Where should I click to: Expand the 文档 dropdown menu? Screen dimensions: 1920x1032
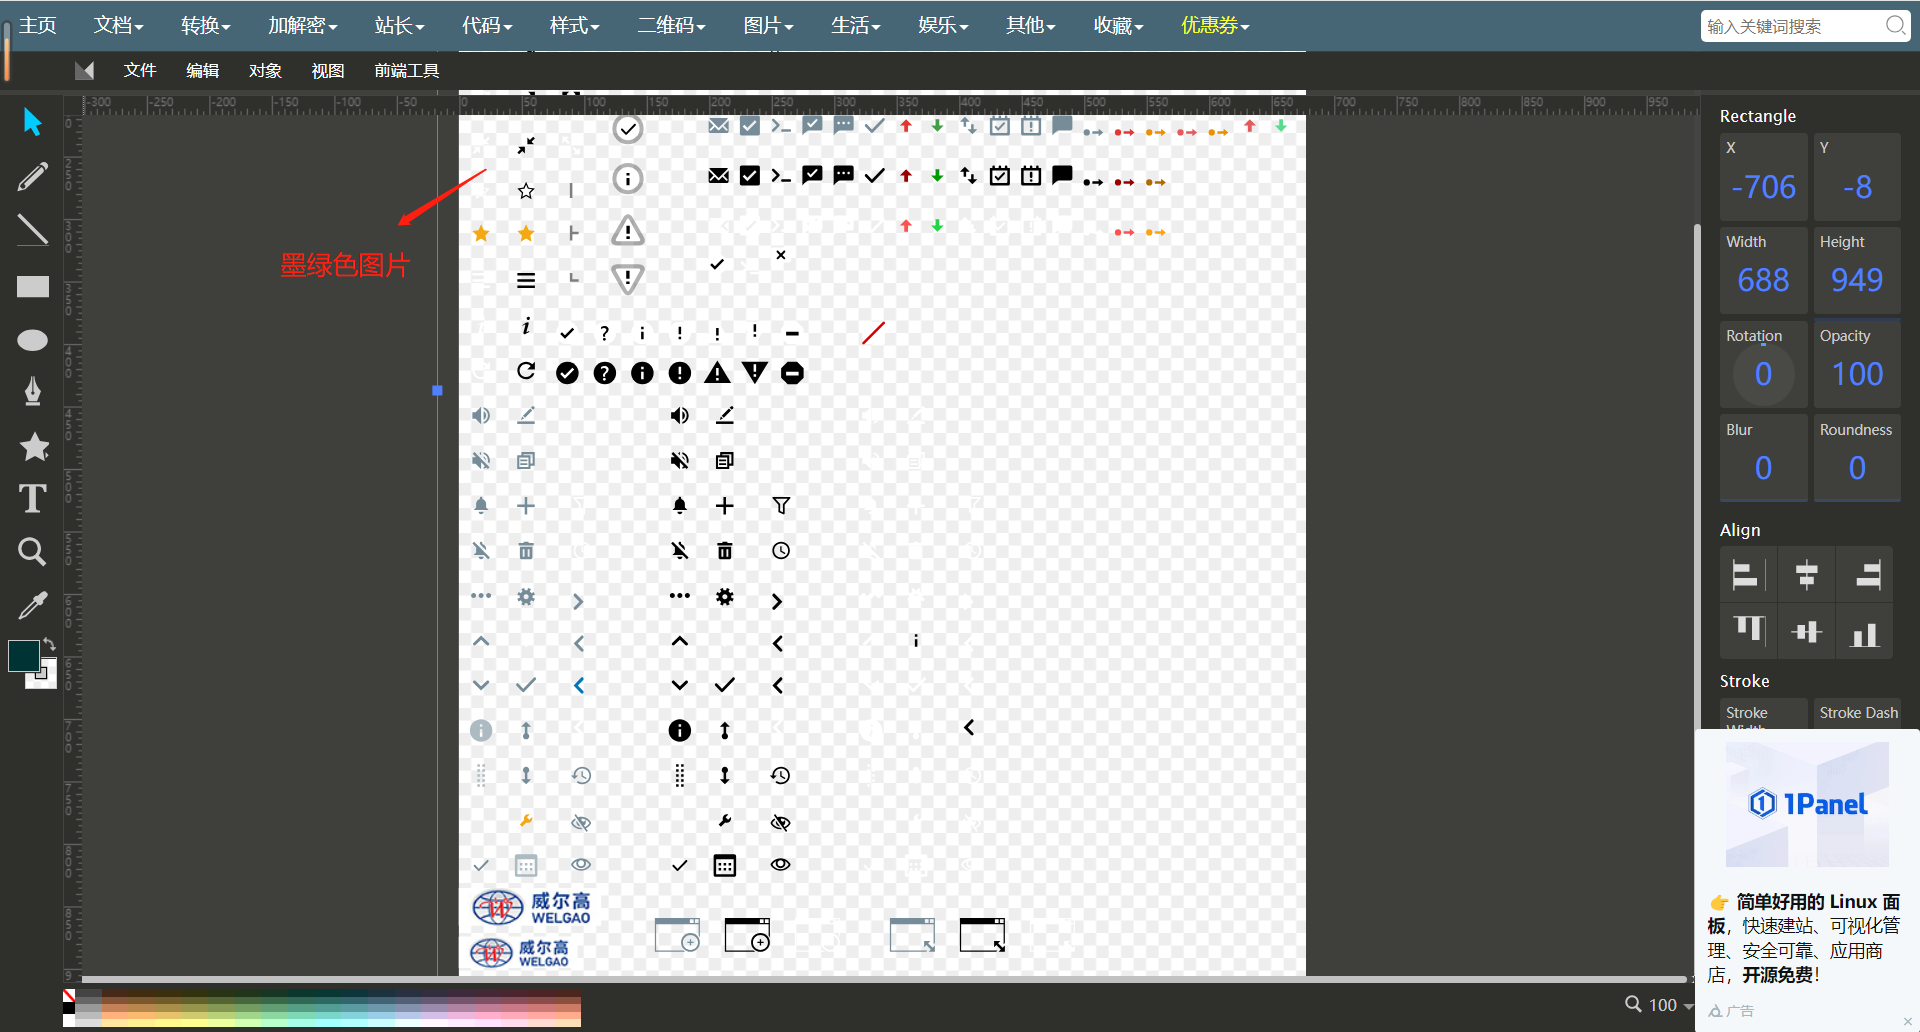118,25
